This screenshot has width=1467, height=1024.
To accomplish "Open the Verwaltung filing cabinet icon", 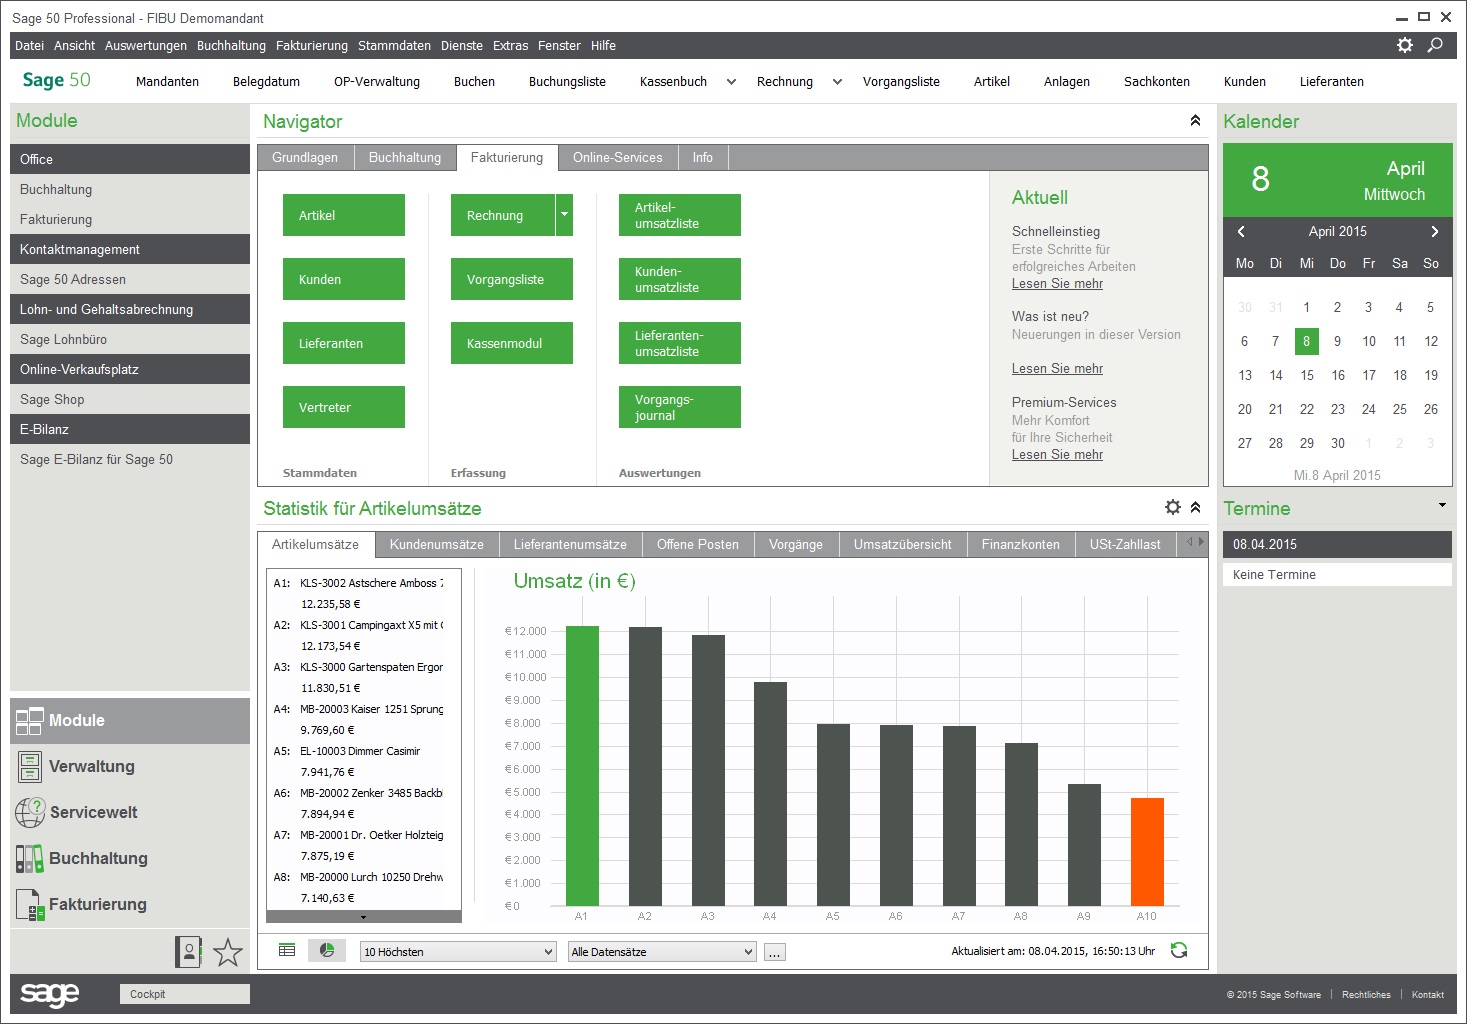I will [30, 767].
